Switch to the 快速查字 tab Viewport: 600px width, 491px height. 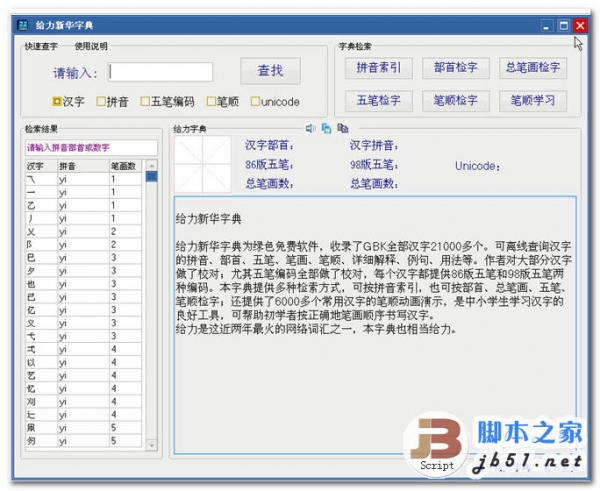pyautogui.click(x=41, y=46)
